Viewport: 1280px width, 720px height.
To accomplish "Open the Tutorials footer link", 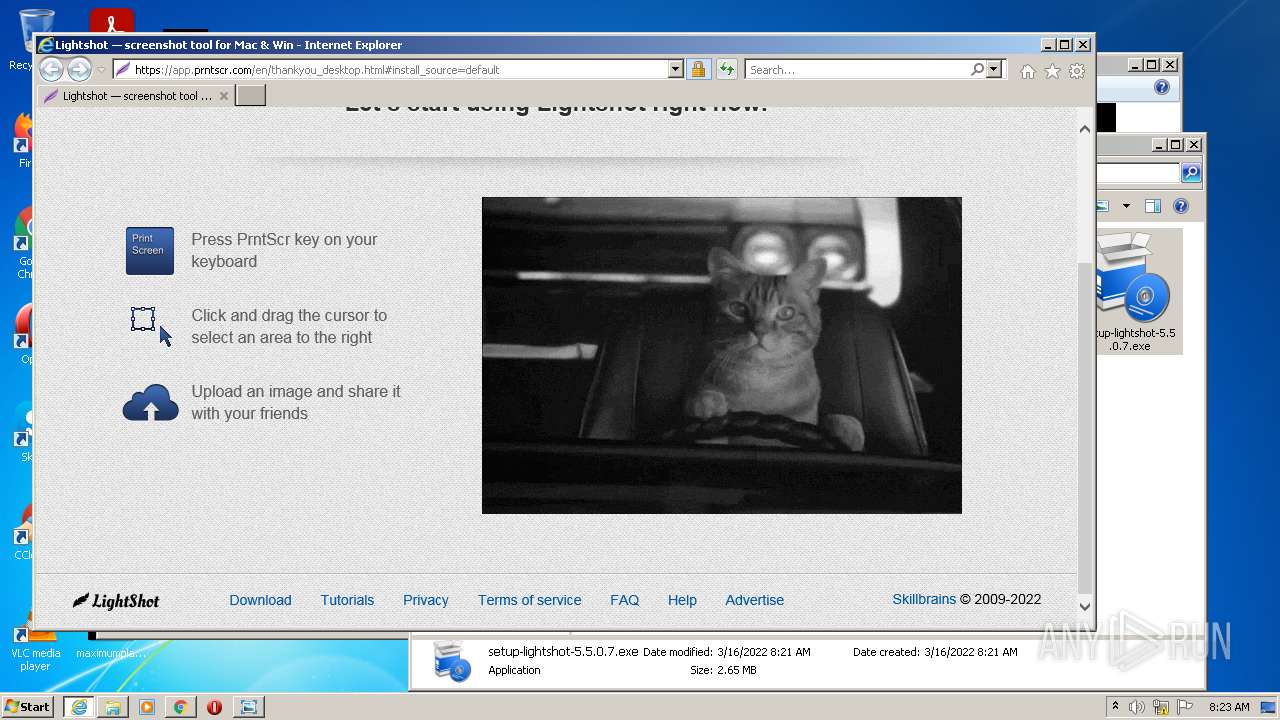I will (x=347, y=600).
